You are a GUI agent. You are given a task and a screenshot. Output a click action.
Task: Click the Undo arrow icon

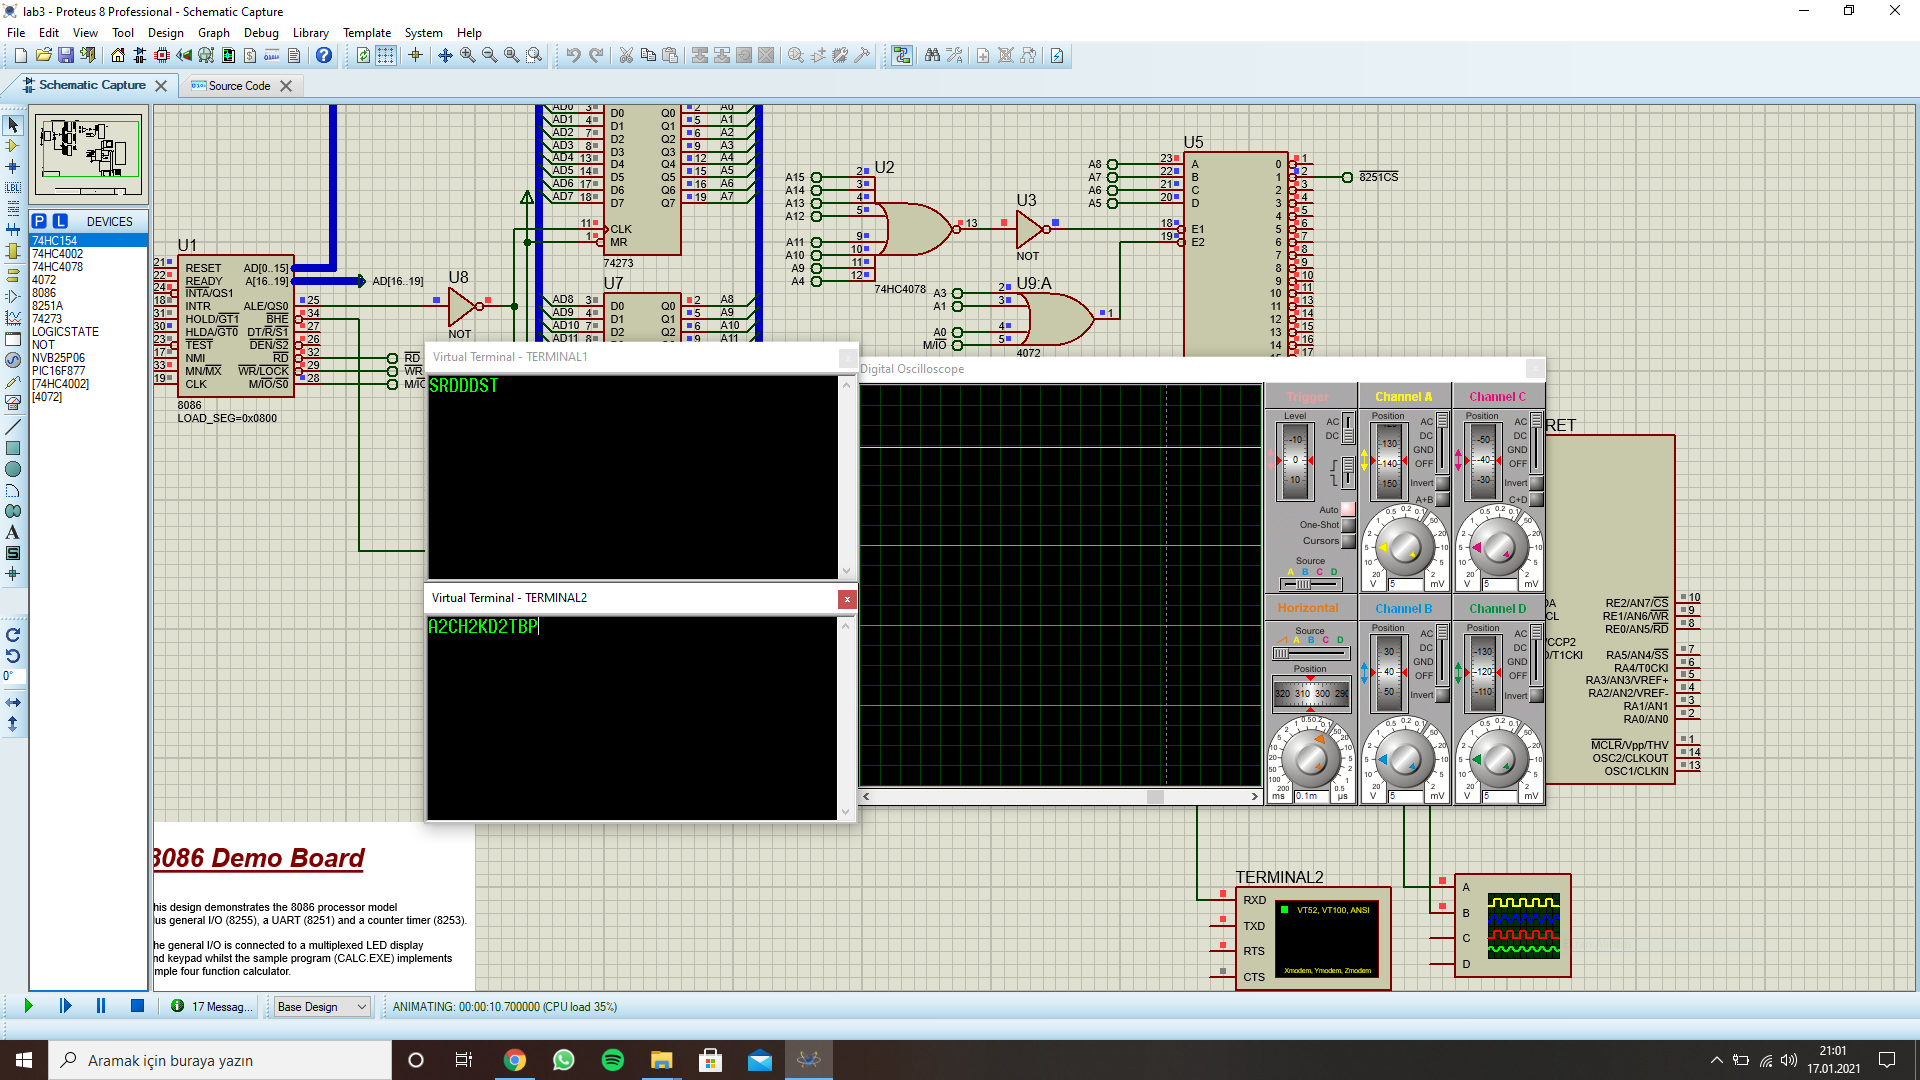tap(573, 55)
